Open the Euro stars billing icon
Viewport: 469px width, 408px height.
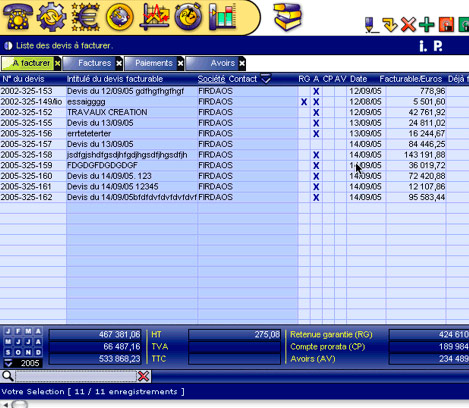[x=86, y=17]
